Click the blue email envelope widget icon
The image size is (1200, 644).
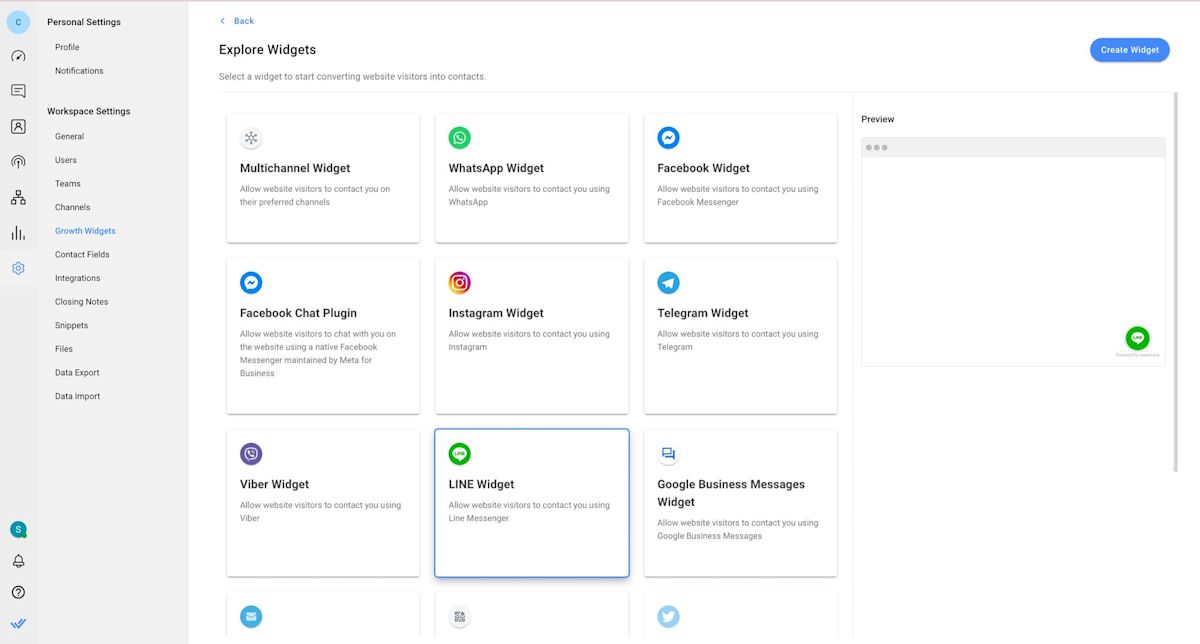pyautogui.click(x=251, y=616)
